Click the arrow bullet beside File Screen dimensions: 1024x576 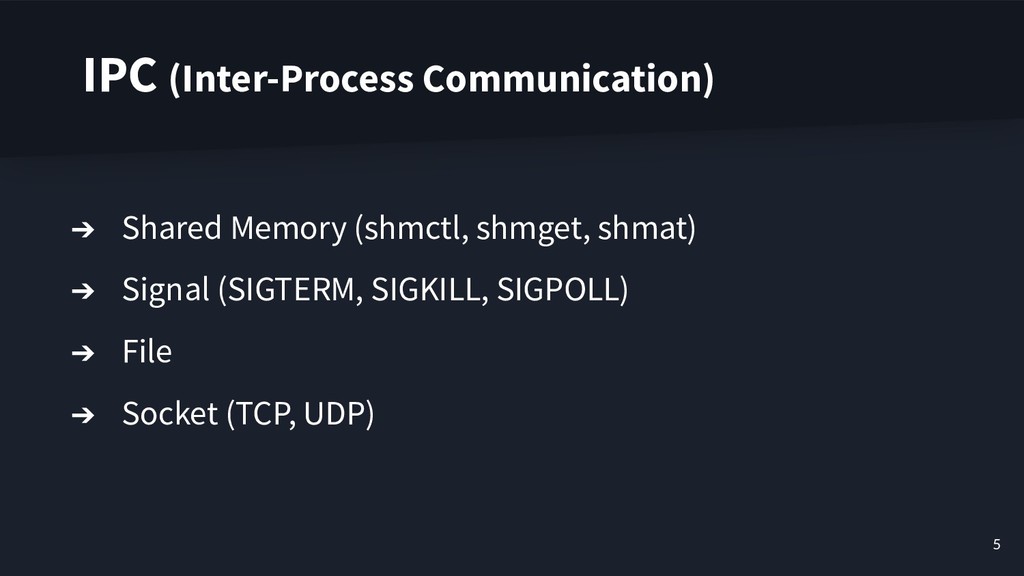click(x=83, y=353)
